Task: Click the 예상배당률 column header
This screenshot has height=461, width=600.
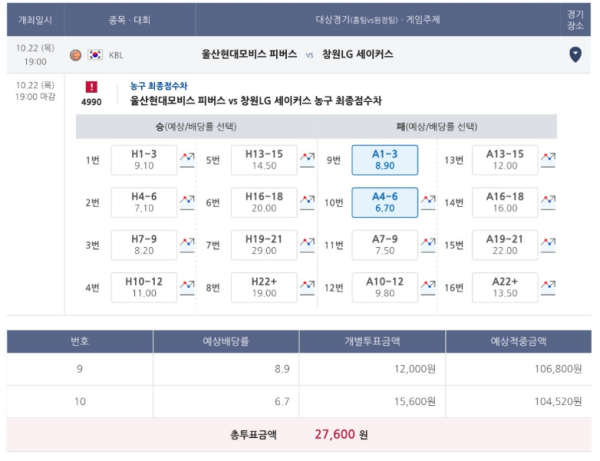Action: click(226, 341)
